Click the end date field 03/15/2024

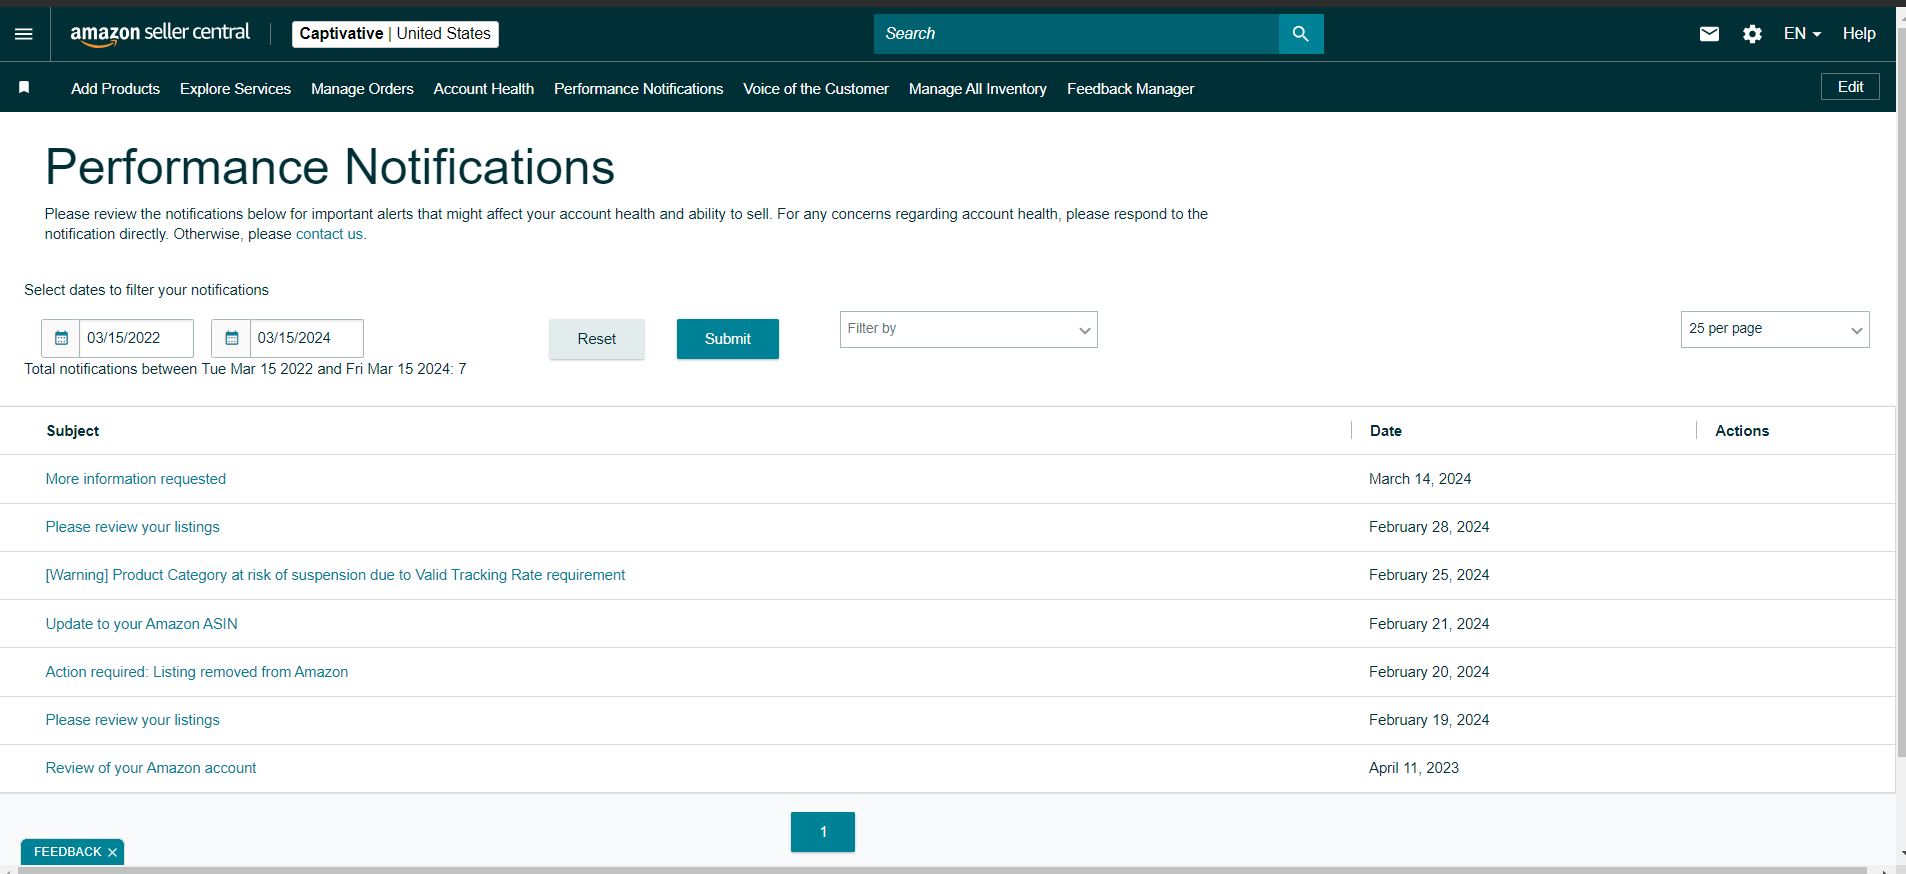[306, 338]
